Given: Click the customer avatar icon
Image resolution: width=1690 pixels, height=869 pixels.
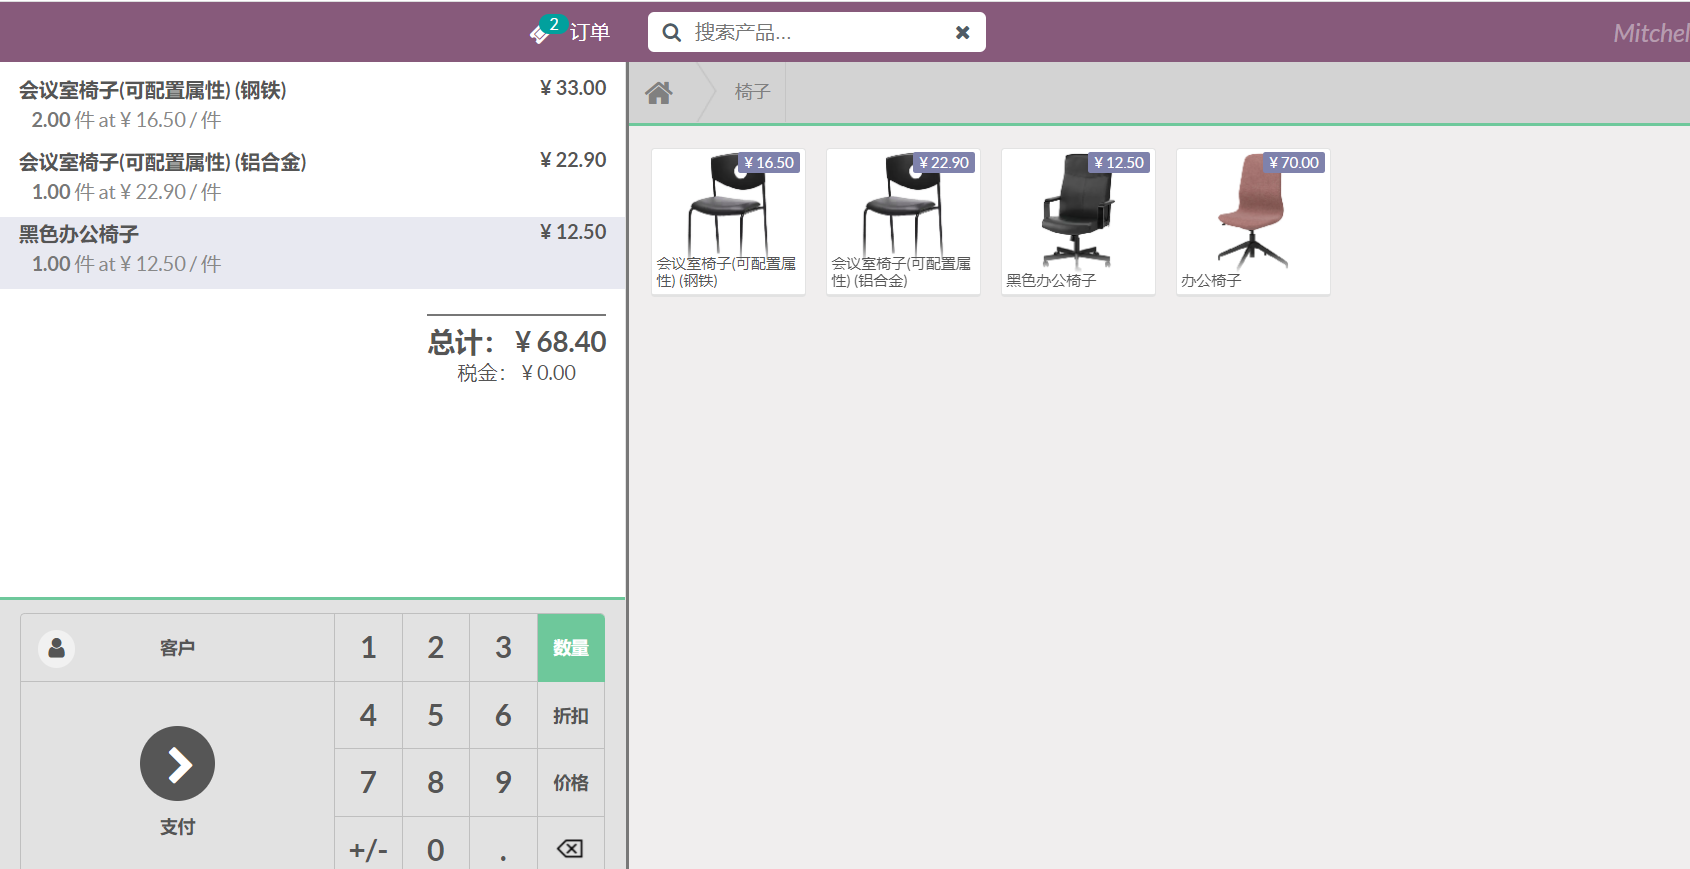Looking at the screenshot, I should click(57, 648).
